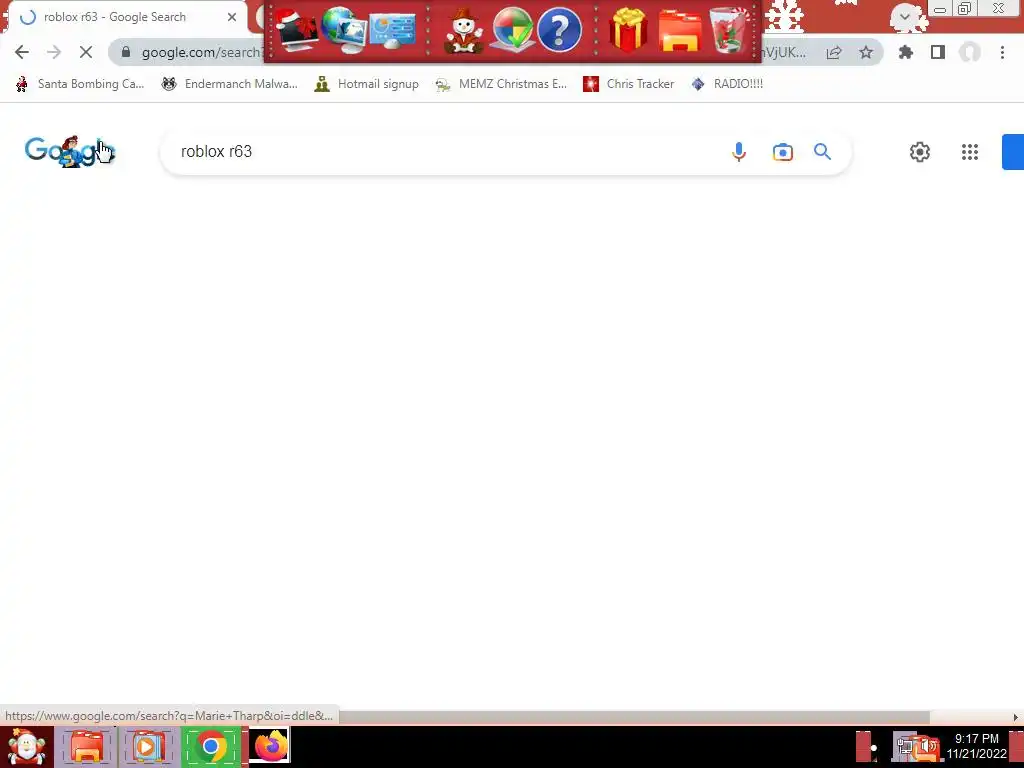The width and height of the screenshot is (1024, 768).
Task: Open the Chrome profile avatar
Action: coord(970,52)
